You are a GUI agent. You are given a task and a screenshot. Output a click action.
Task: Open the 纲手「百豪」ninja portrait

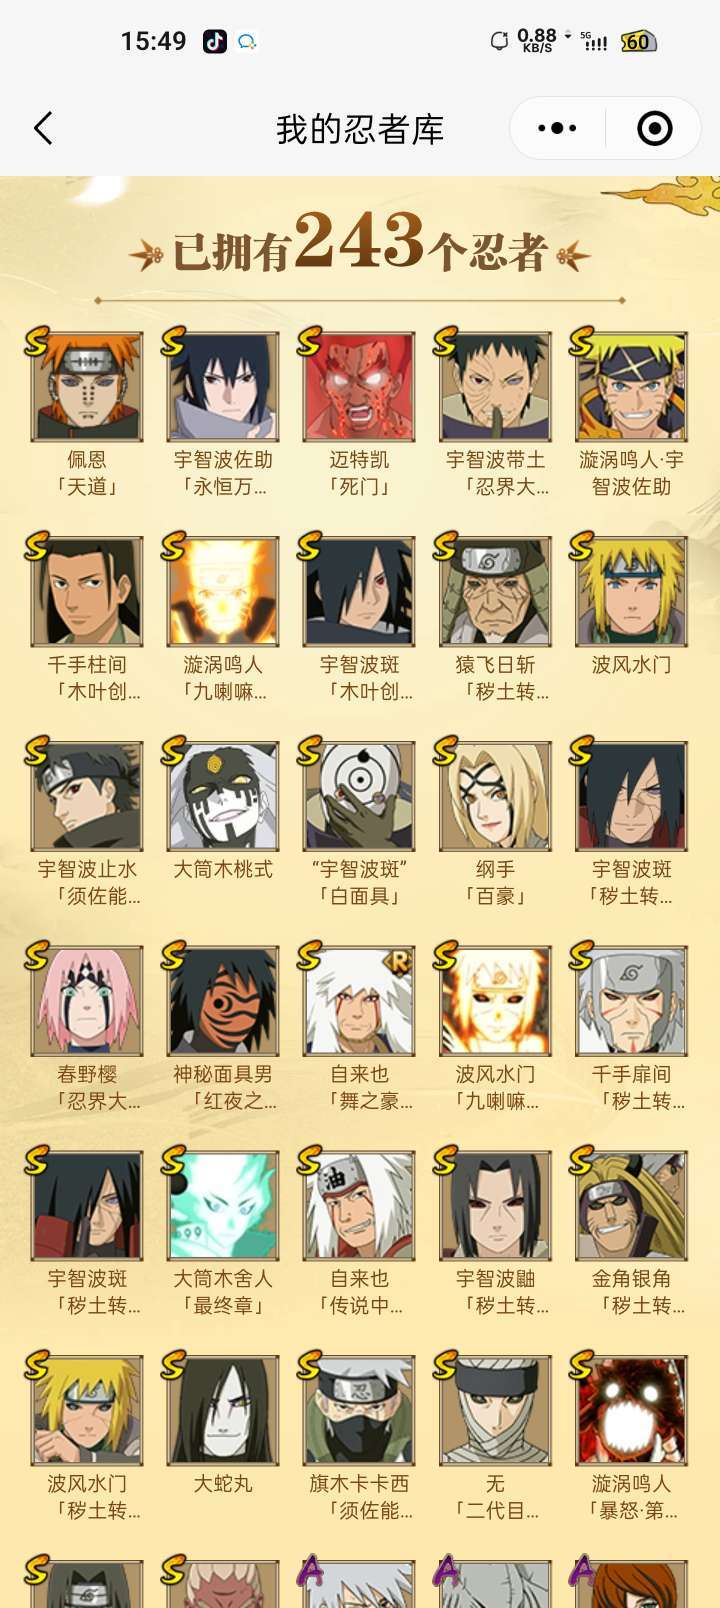tap(495, 797)
